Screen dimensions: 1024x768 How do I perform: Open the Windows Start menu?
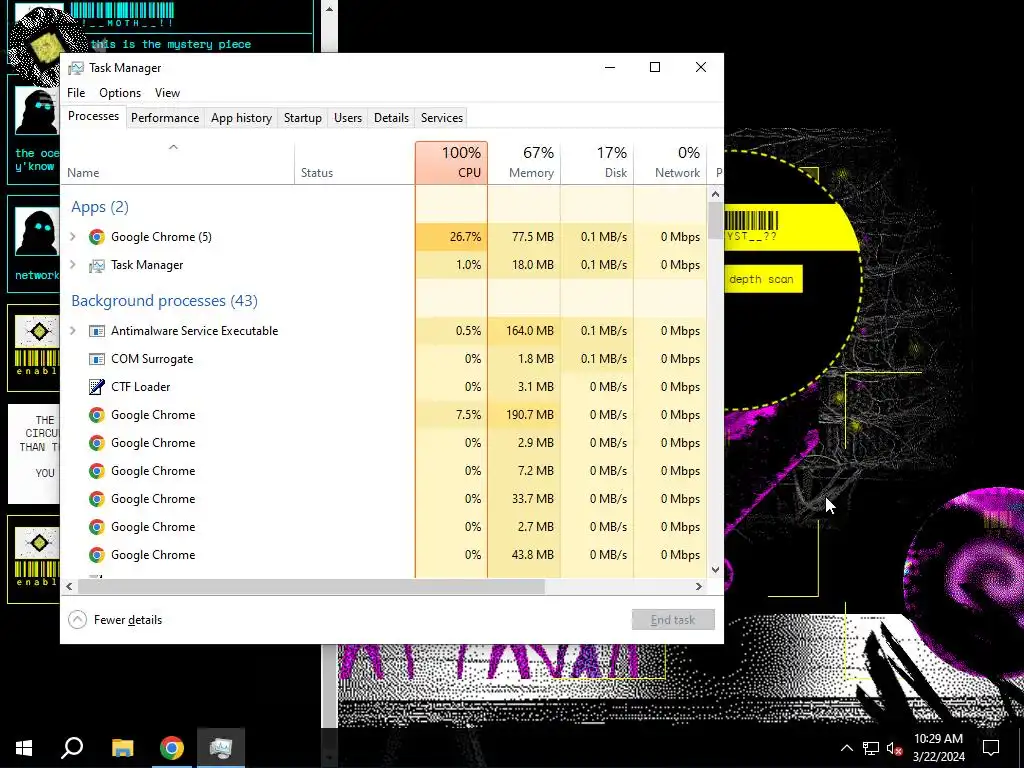click(x=24, y=748)
